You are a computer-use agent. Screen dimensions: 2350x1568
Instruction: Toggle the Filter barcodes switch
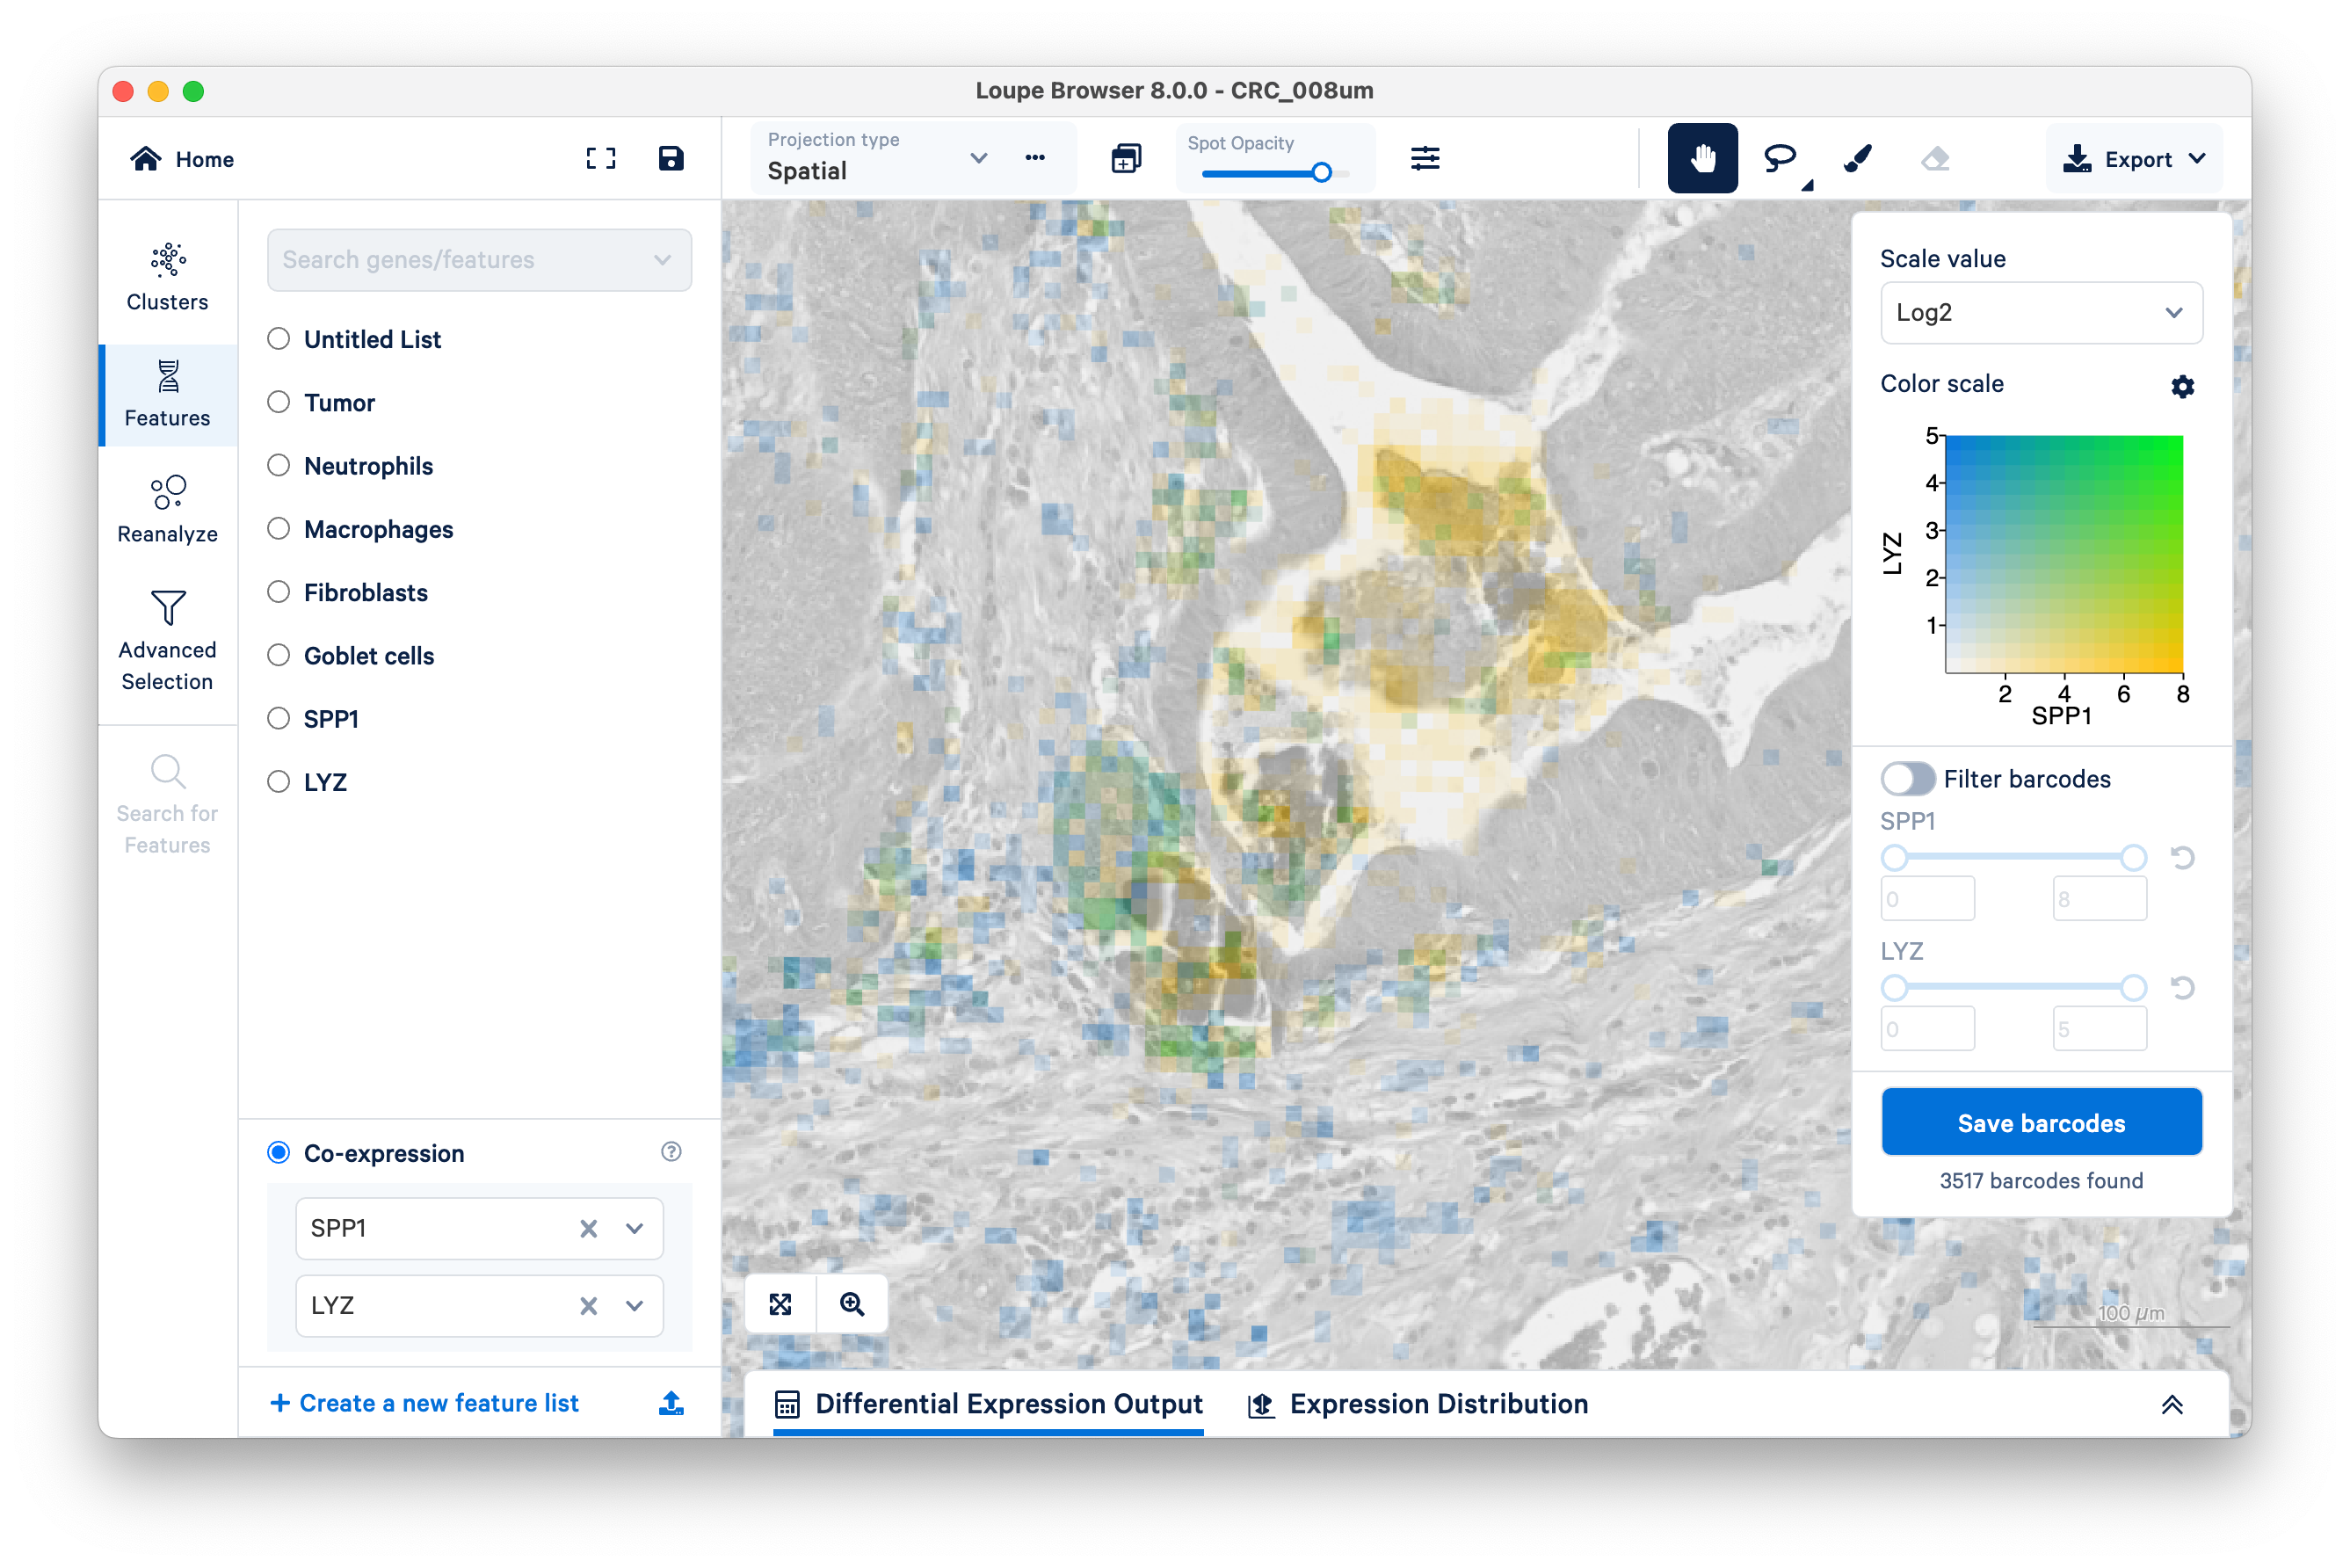click(1911, 777)
